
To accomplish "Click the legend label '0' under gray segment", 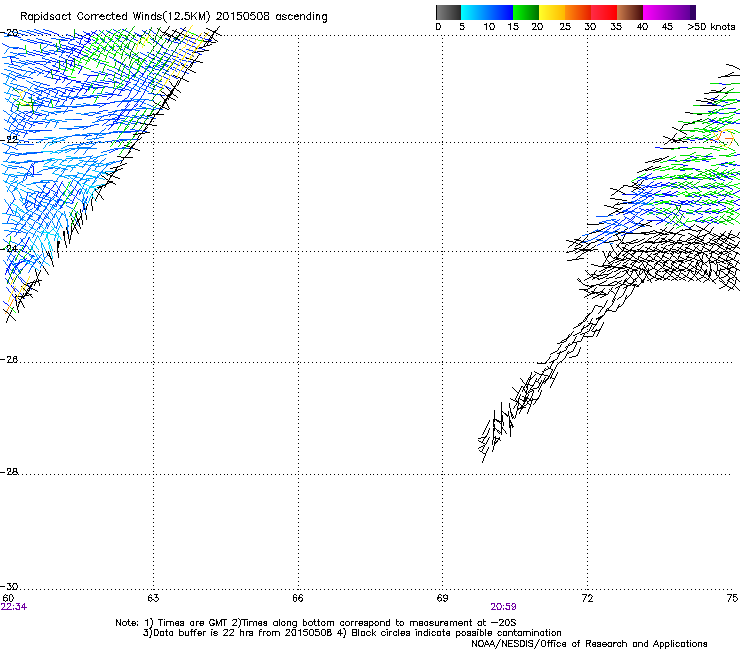I will pyautogui.click(x=438, y=27).
